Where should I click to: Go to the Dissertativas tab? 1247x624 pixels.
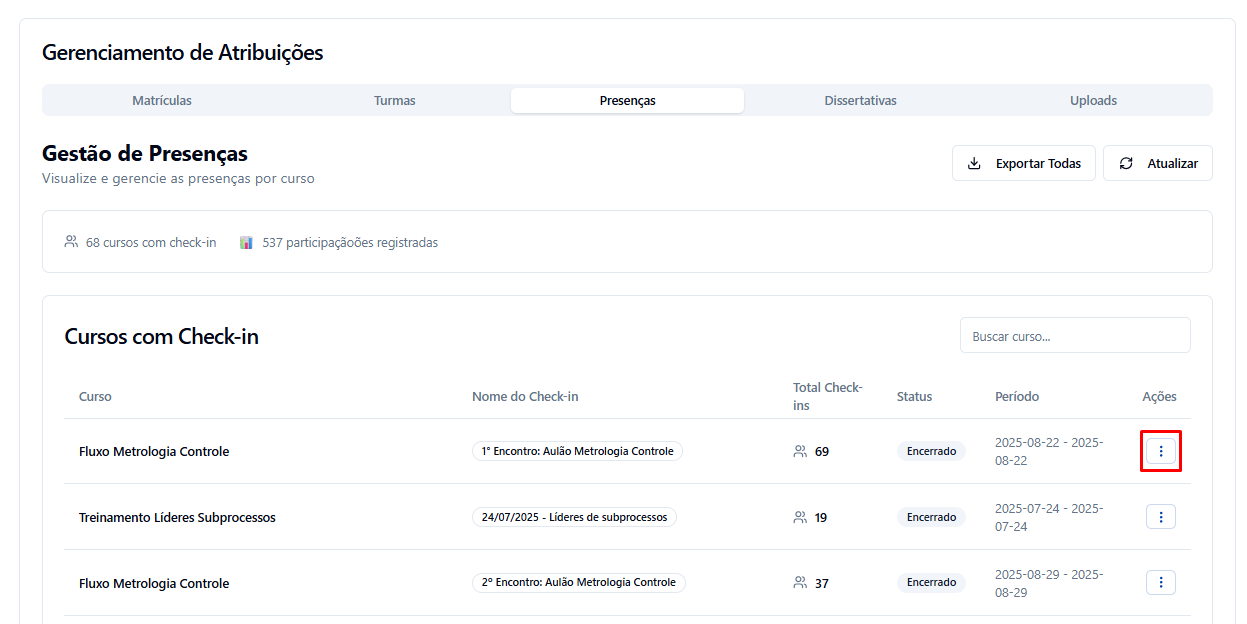pos(860,101)
